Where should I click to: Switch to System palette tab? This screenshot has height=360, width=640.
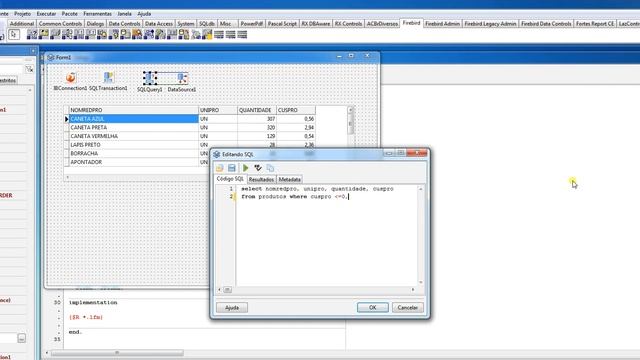tap(186, 24)
